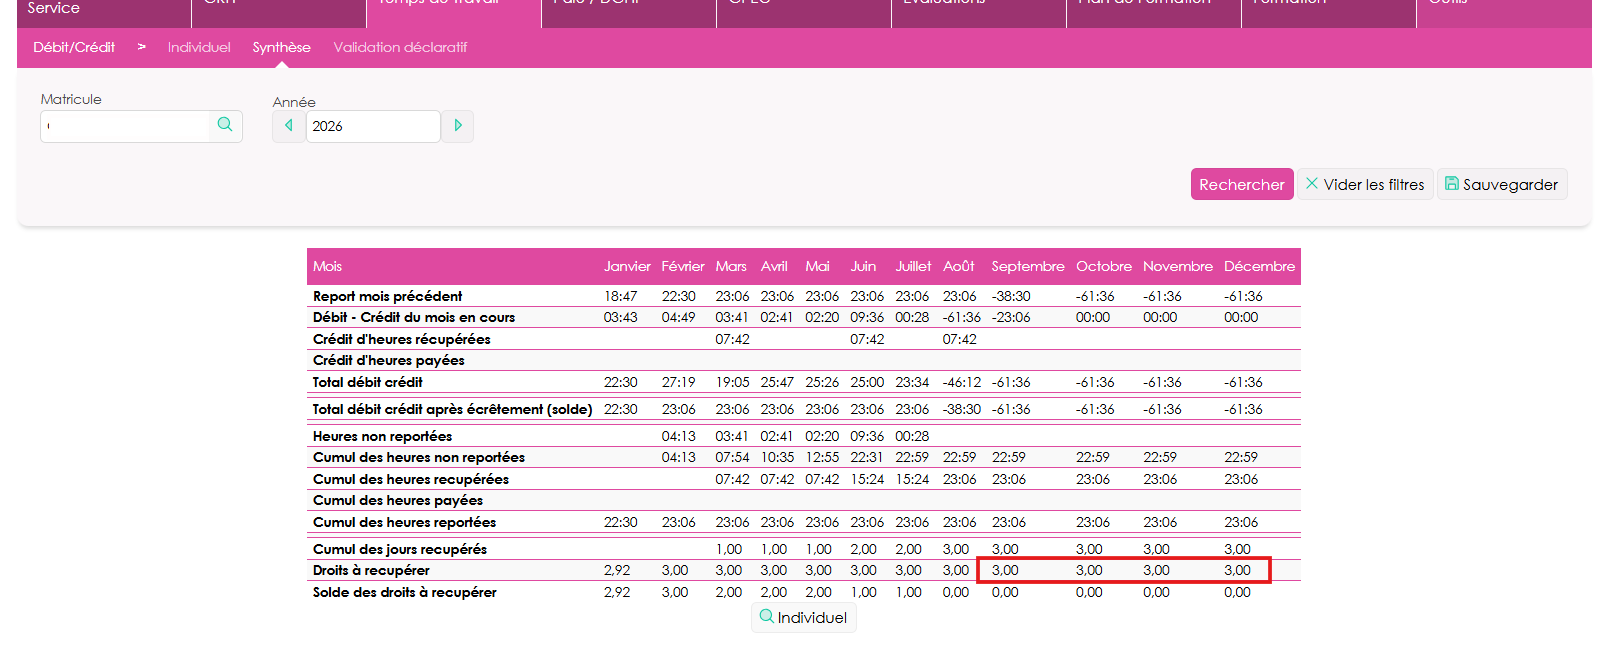This screenshot has width=1608, height=671.
Task: Click the Mois column header
Action: tap(327, 266)
